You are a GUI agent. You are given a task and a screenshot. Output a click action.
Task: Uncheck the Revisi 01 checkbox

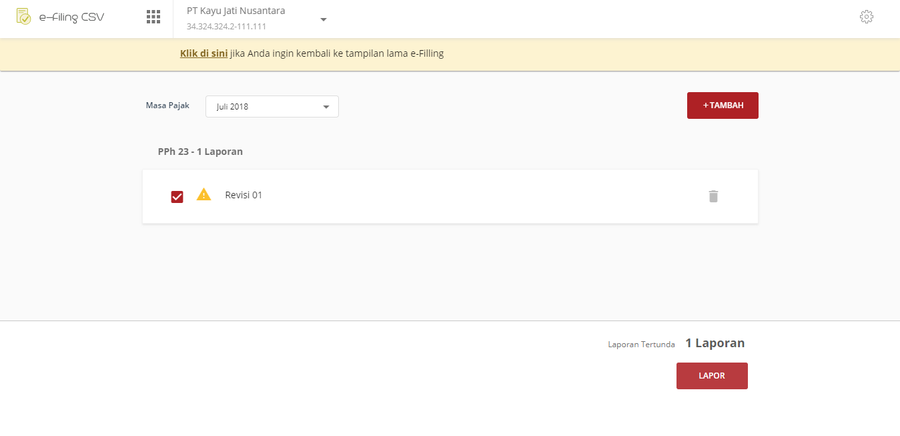tap(177, 197)
